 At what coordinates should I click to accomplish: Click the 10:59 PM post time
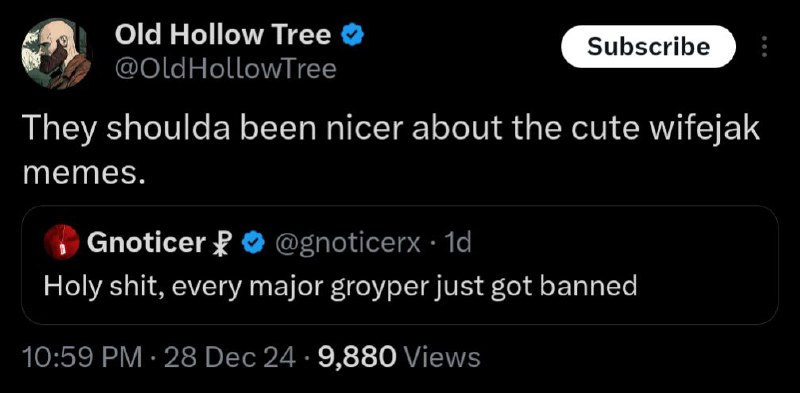tap(83, 357)
